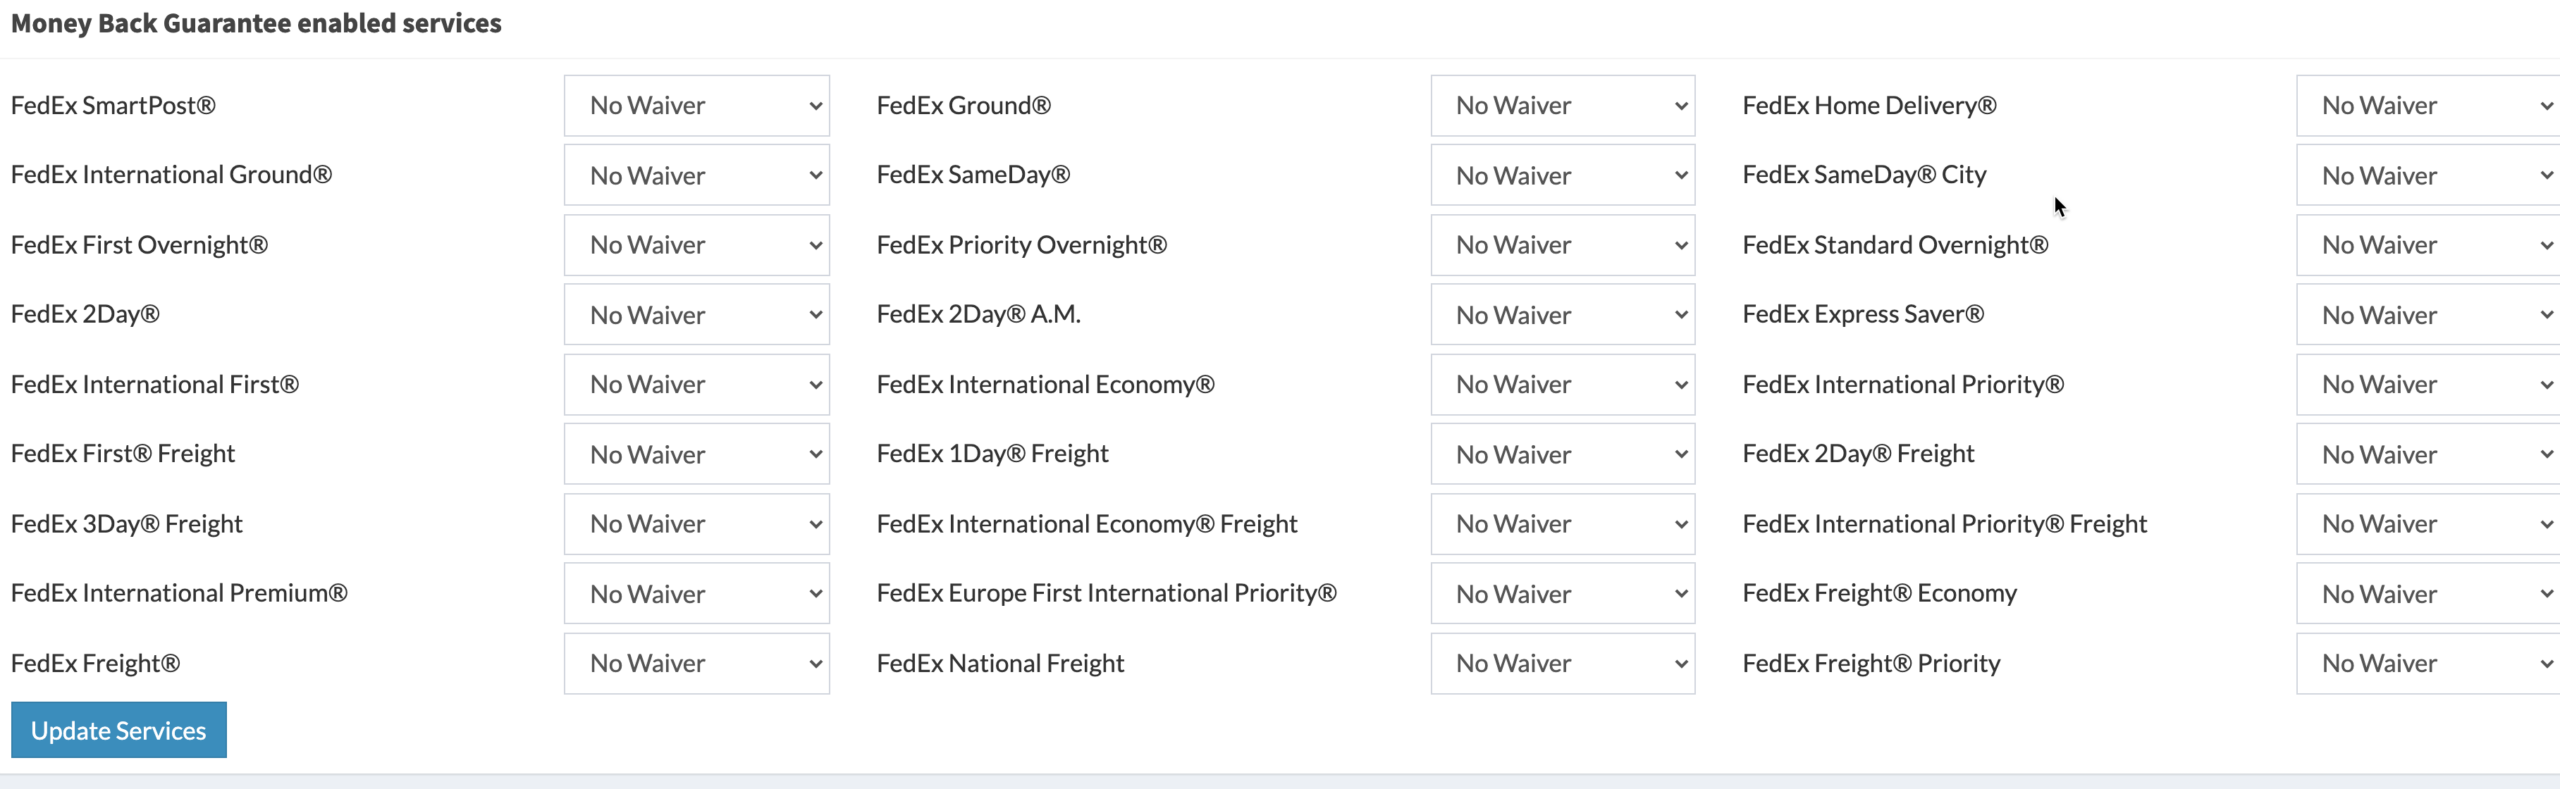The height and width of the screenshot is (789, 2560).
Task: Open the FedEx 1Day Freight waiver dropdown
Action: point(1563,454)
